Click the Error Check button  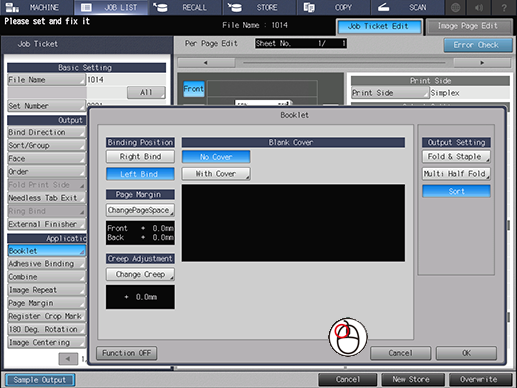click(x=478, y=45)
